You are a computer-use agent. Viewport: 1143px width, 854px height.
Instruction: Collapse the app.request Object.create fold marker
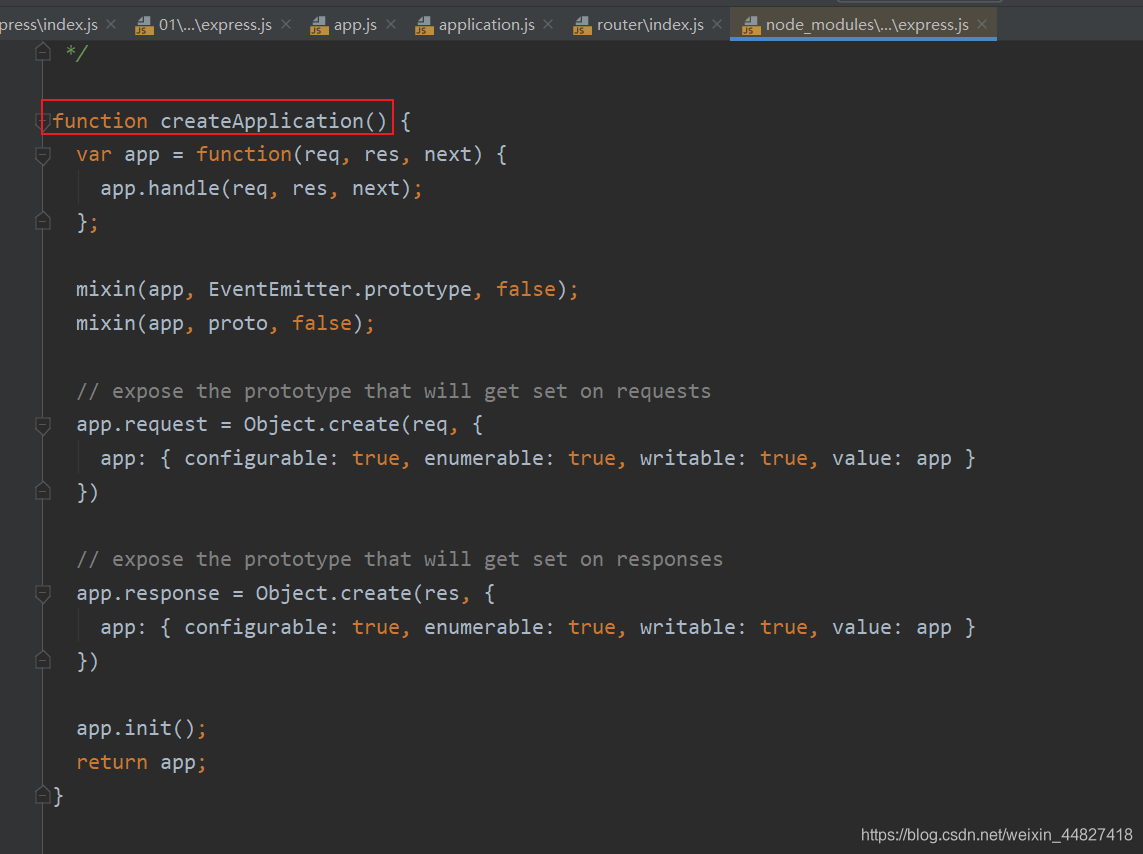(x=43, y=425)
